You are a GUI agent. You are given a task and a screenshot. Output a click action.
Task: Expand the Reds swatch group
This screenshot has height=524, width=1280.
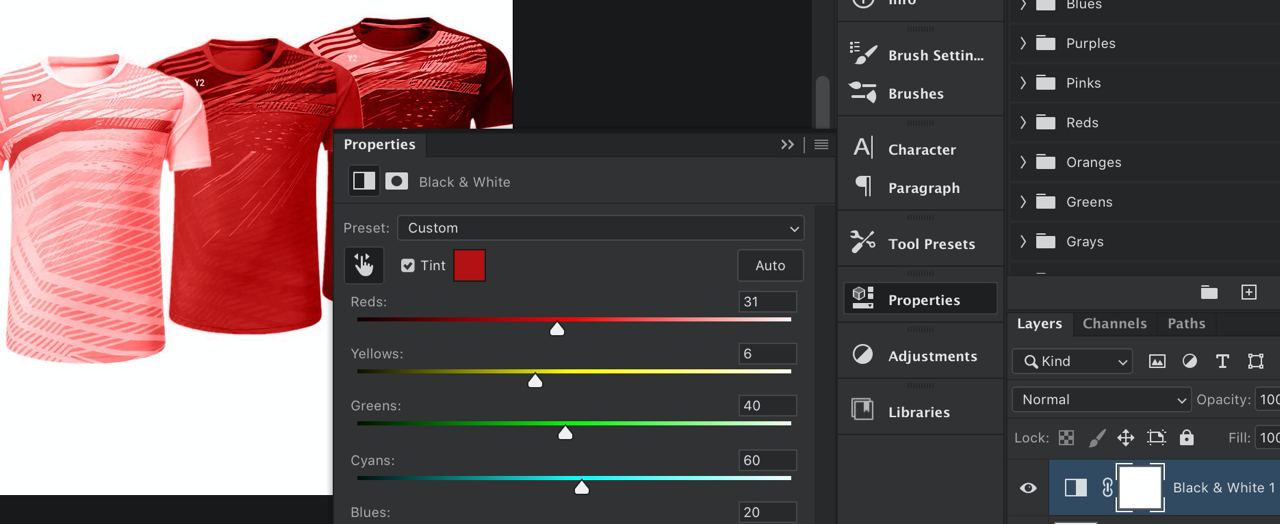click(1023, 122)
